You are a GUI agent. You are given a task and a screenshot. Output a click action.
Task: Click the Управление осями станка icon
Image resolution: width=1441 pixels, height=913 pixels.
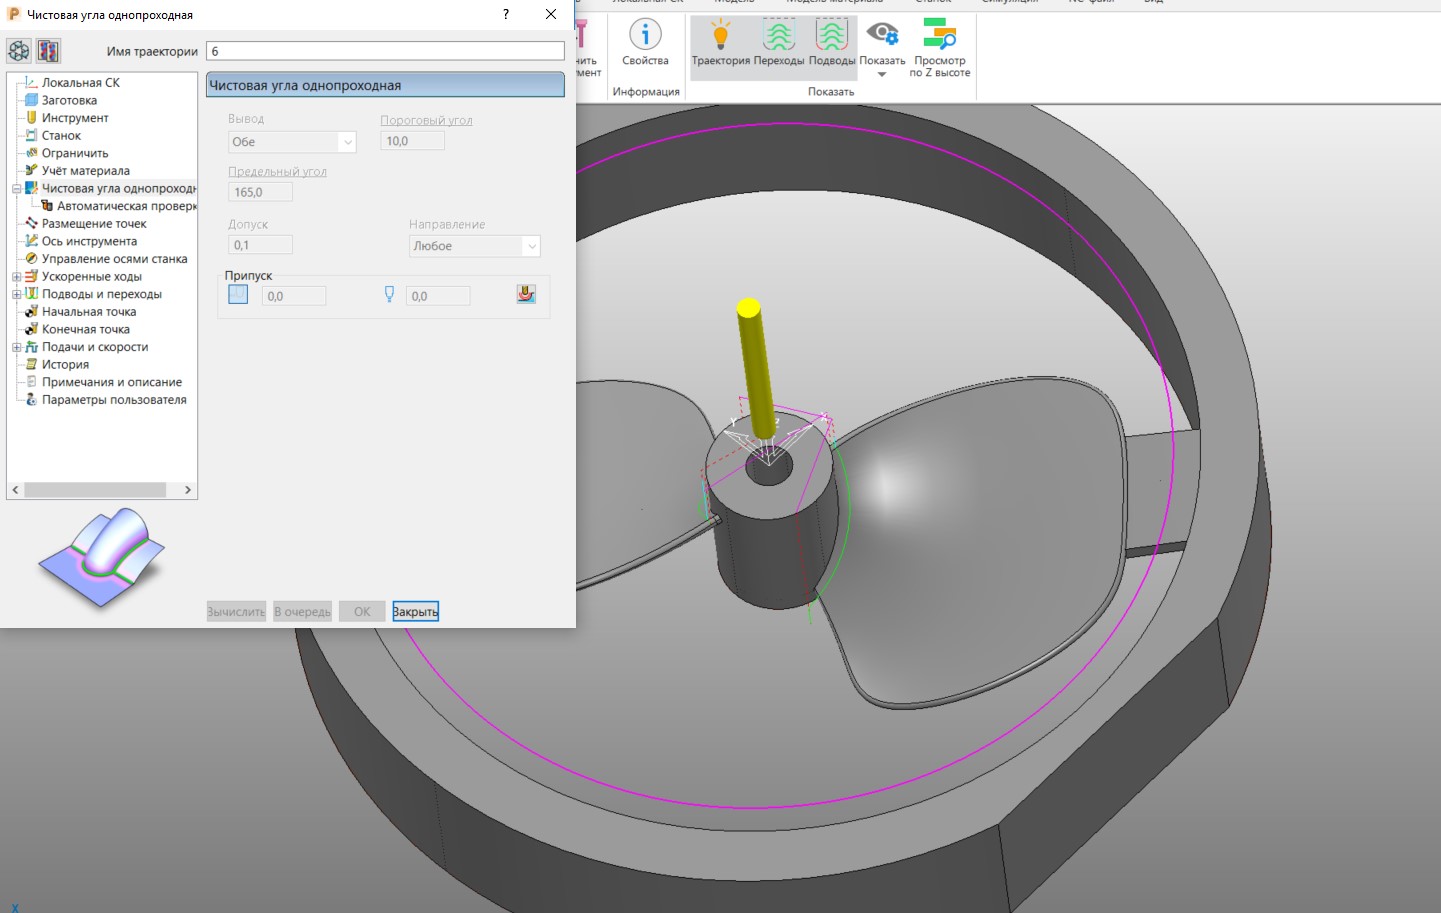[31, 259]
